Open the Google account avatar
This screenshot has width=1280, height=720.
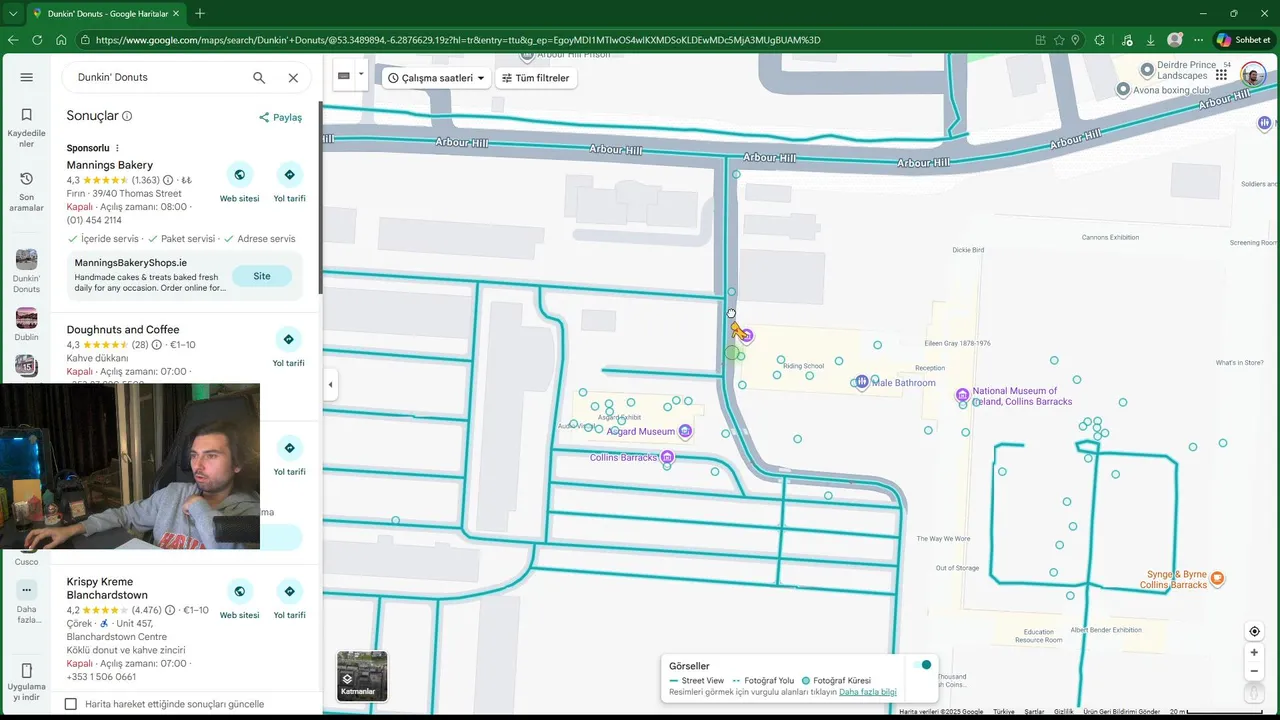pyautogui.click(x=1253, y=75)
